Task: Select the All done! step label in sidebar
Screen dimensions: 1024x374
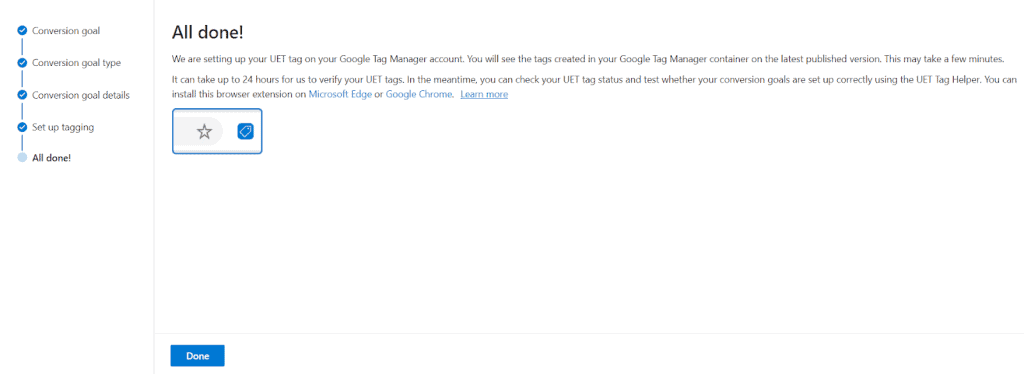Action: (x=52, y=157)
